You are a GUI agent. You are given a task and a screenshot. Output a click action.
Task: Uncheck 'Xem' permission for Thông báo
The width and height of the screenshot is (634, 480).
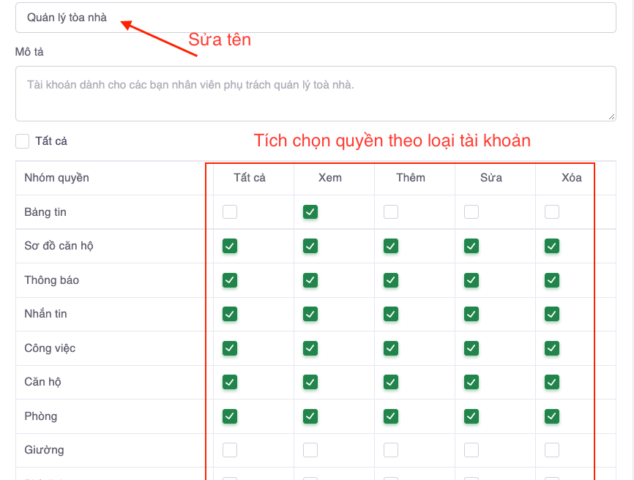[x=310, y=280]
